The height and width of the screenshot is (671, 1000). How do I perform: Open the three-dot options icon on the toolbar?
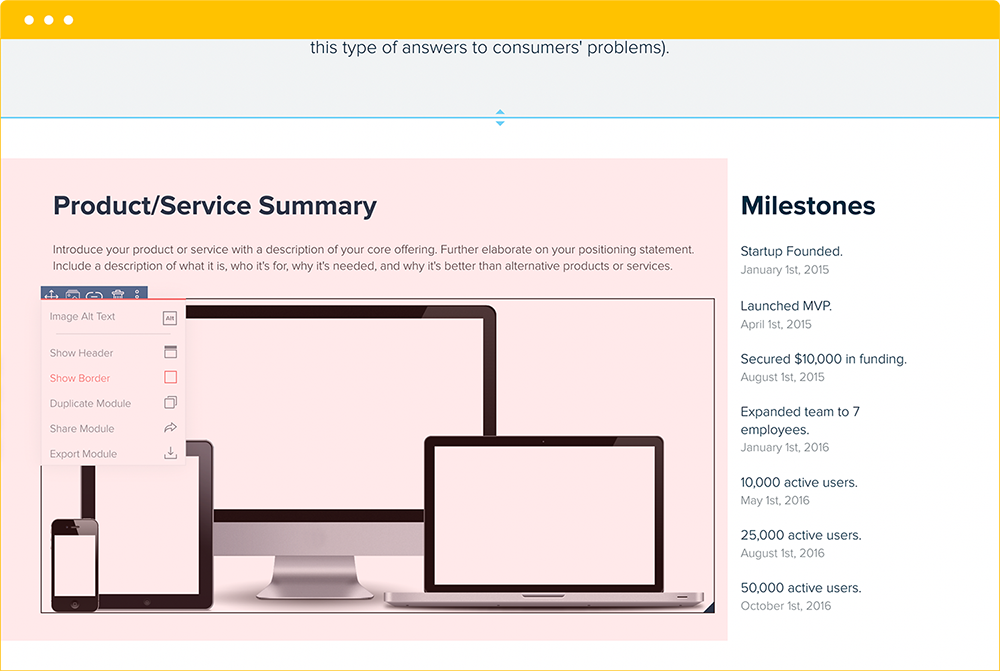136,295
